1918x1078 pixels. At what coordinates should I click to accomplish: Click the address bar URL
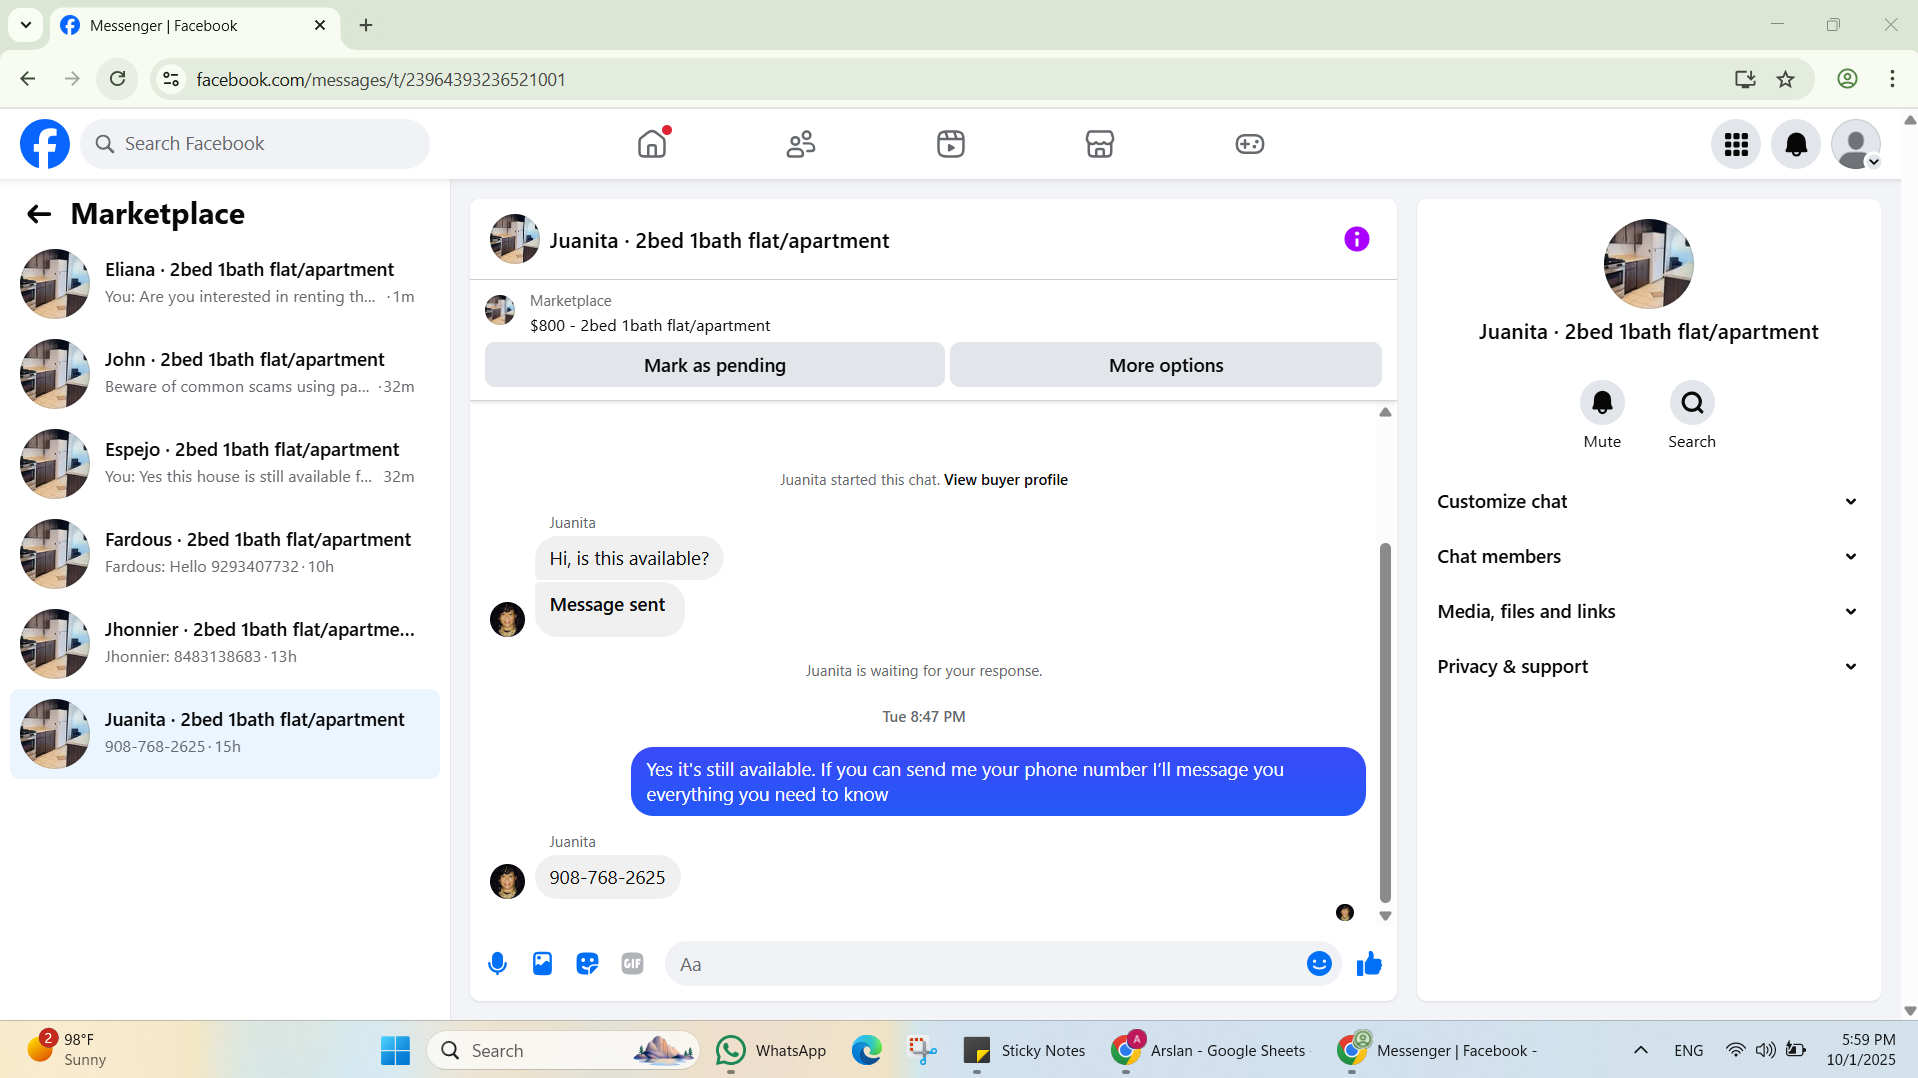tap(381, 80)
